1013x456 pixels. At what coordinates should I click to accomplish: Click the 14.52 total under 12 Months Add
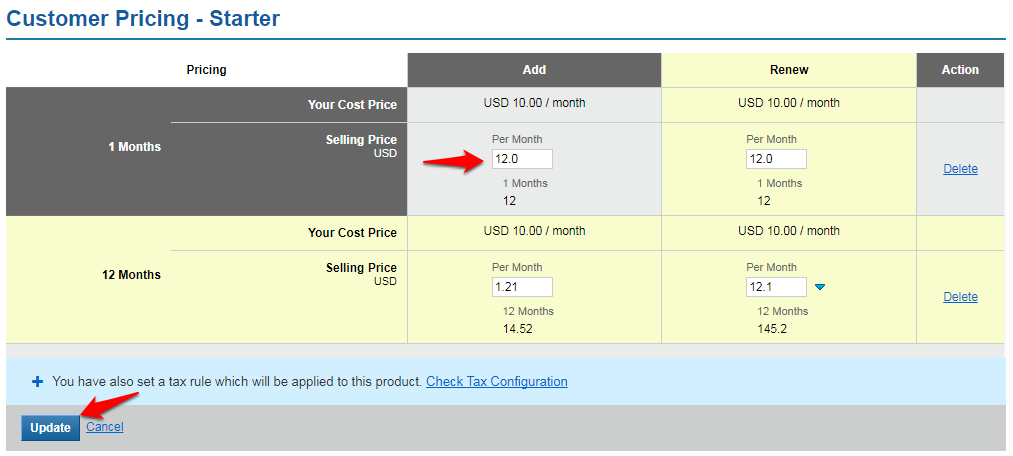click(516, 329)
